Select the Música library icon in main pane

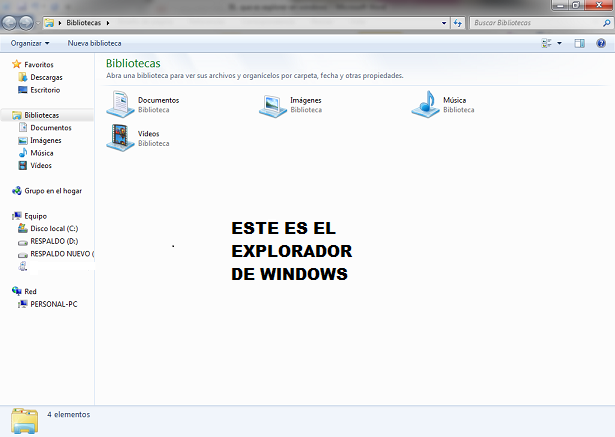426,104
